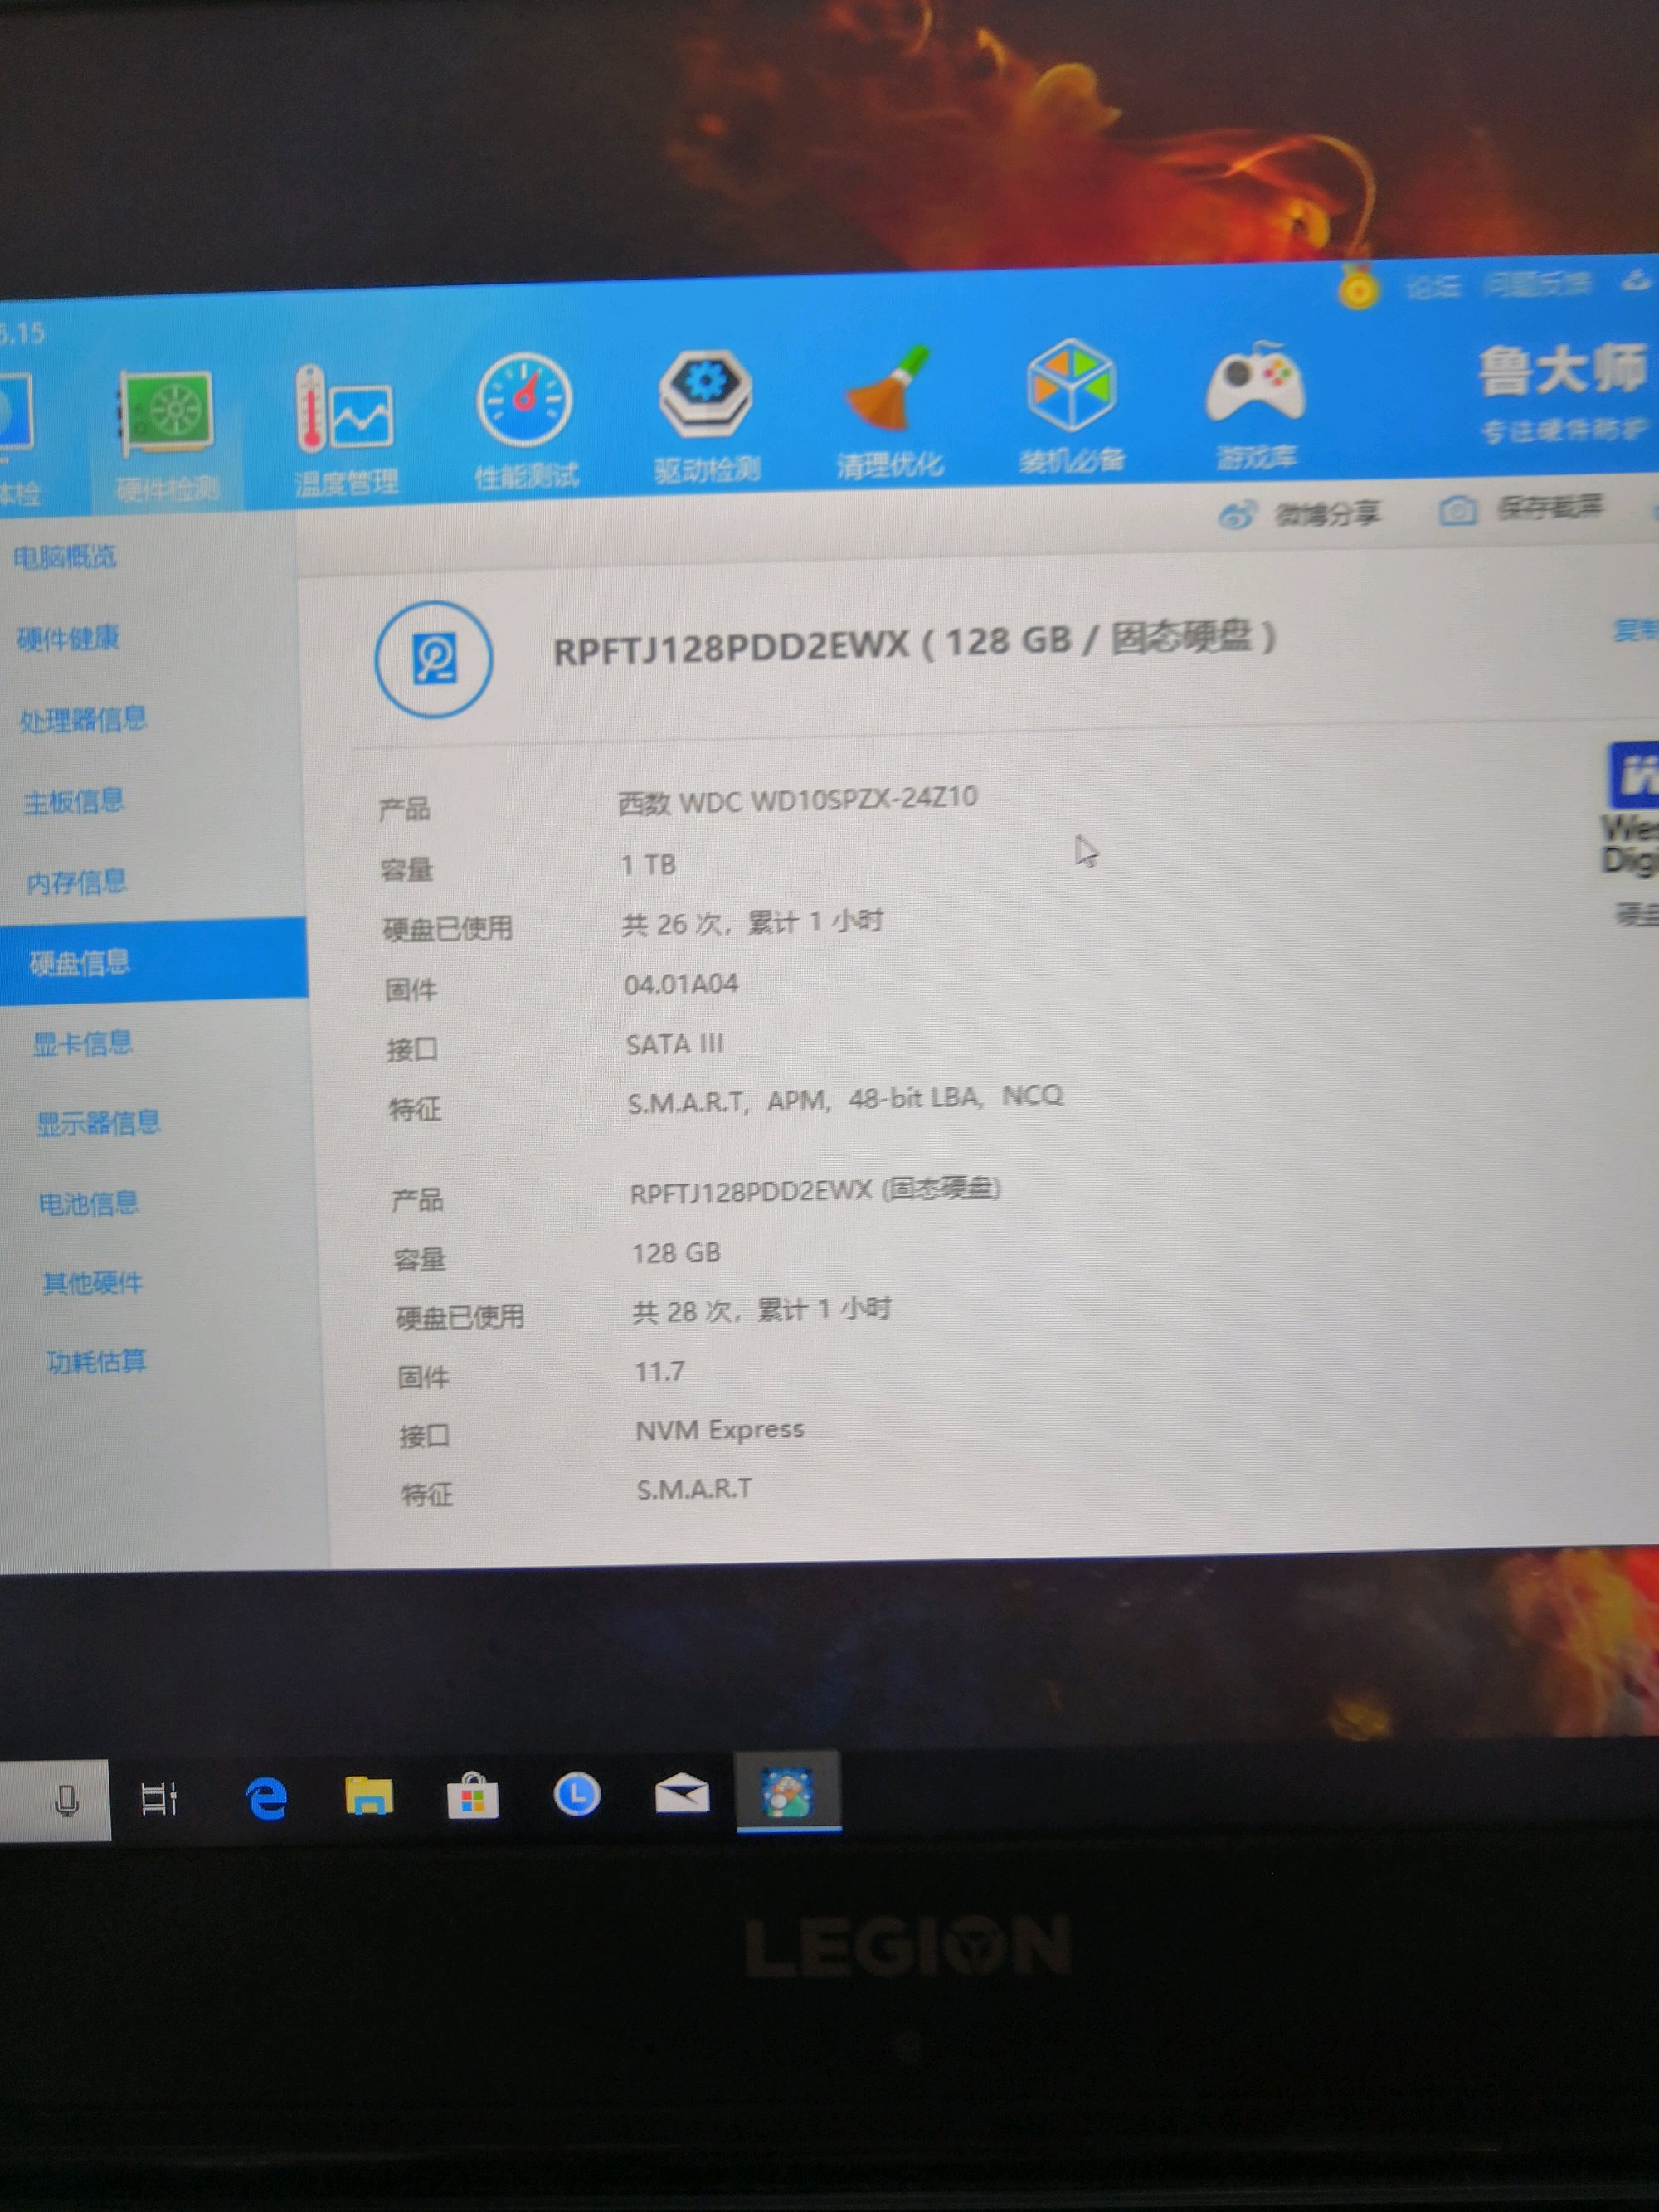Click the 西数 WDC WD10SPZX-24Z10 product text

797,800
